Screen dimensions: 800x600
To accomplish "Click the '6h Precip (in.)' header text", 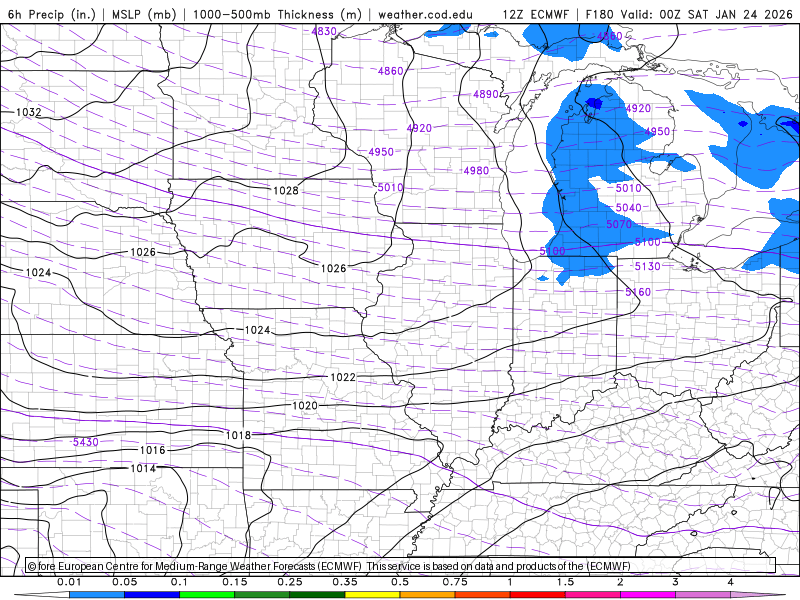I will tap(52, 14).
